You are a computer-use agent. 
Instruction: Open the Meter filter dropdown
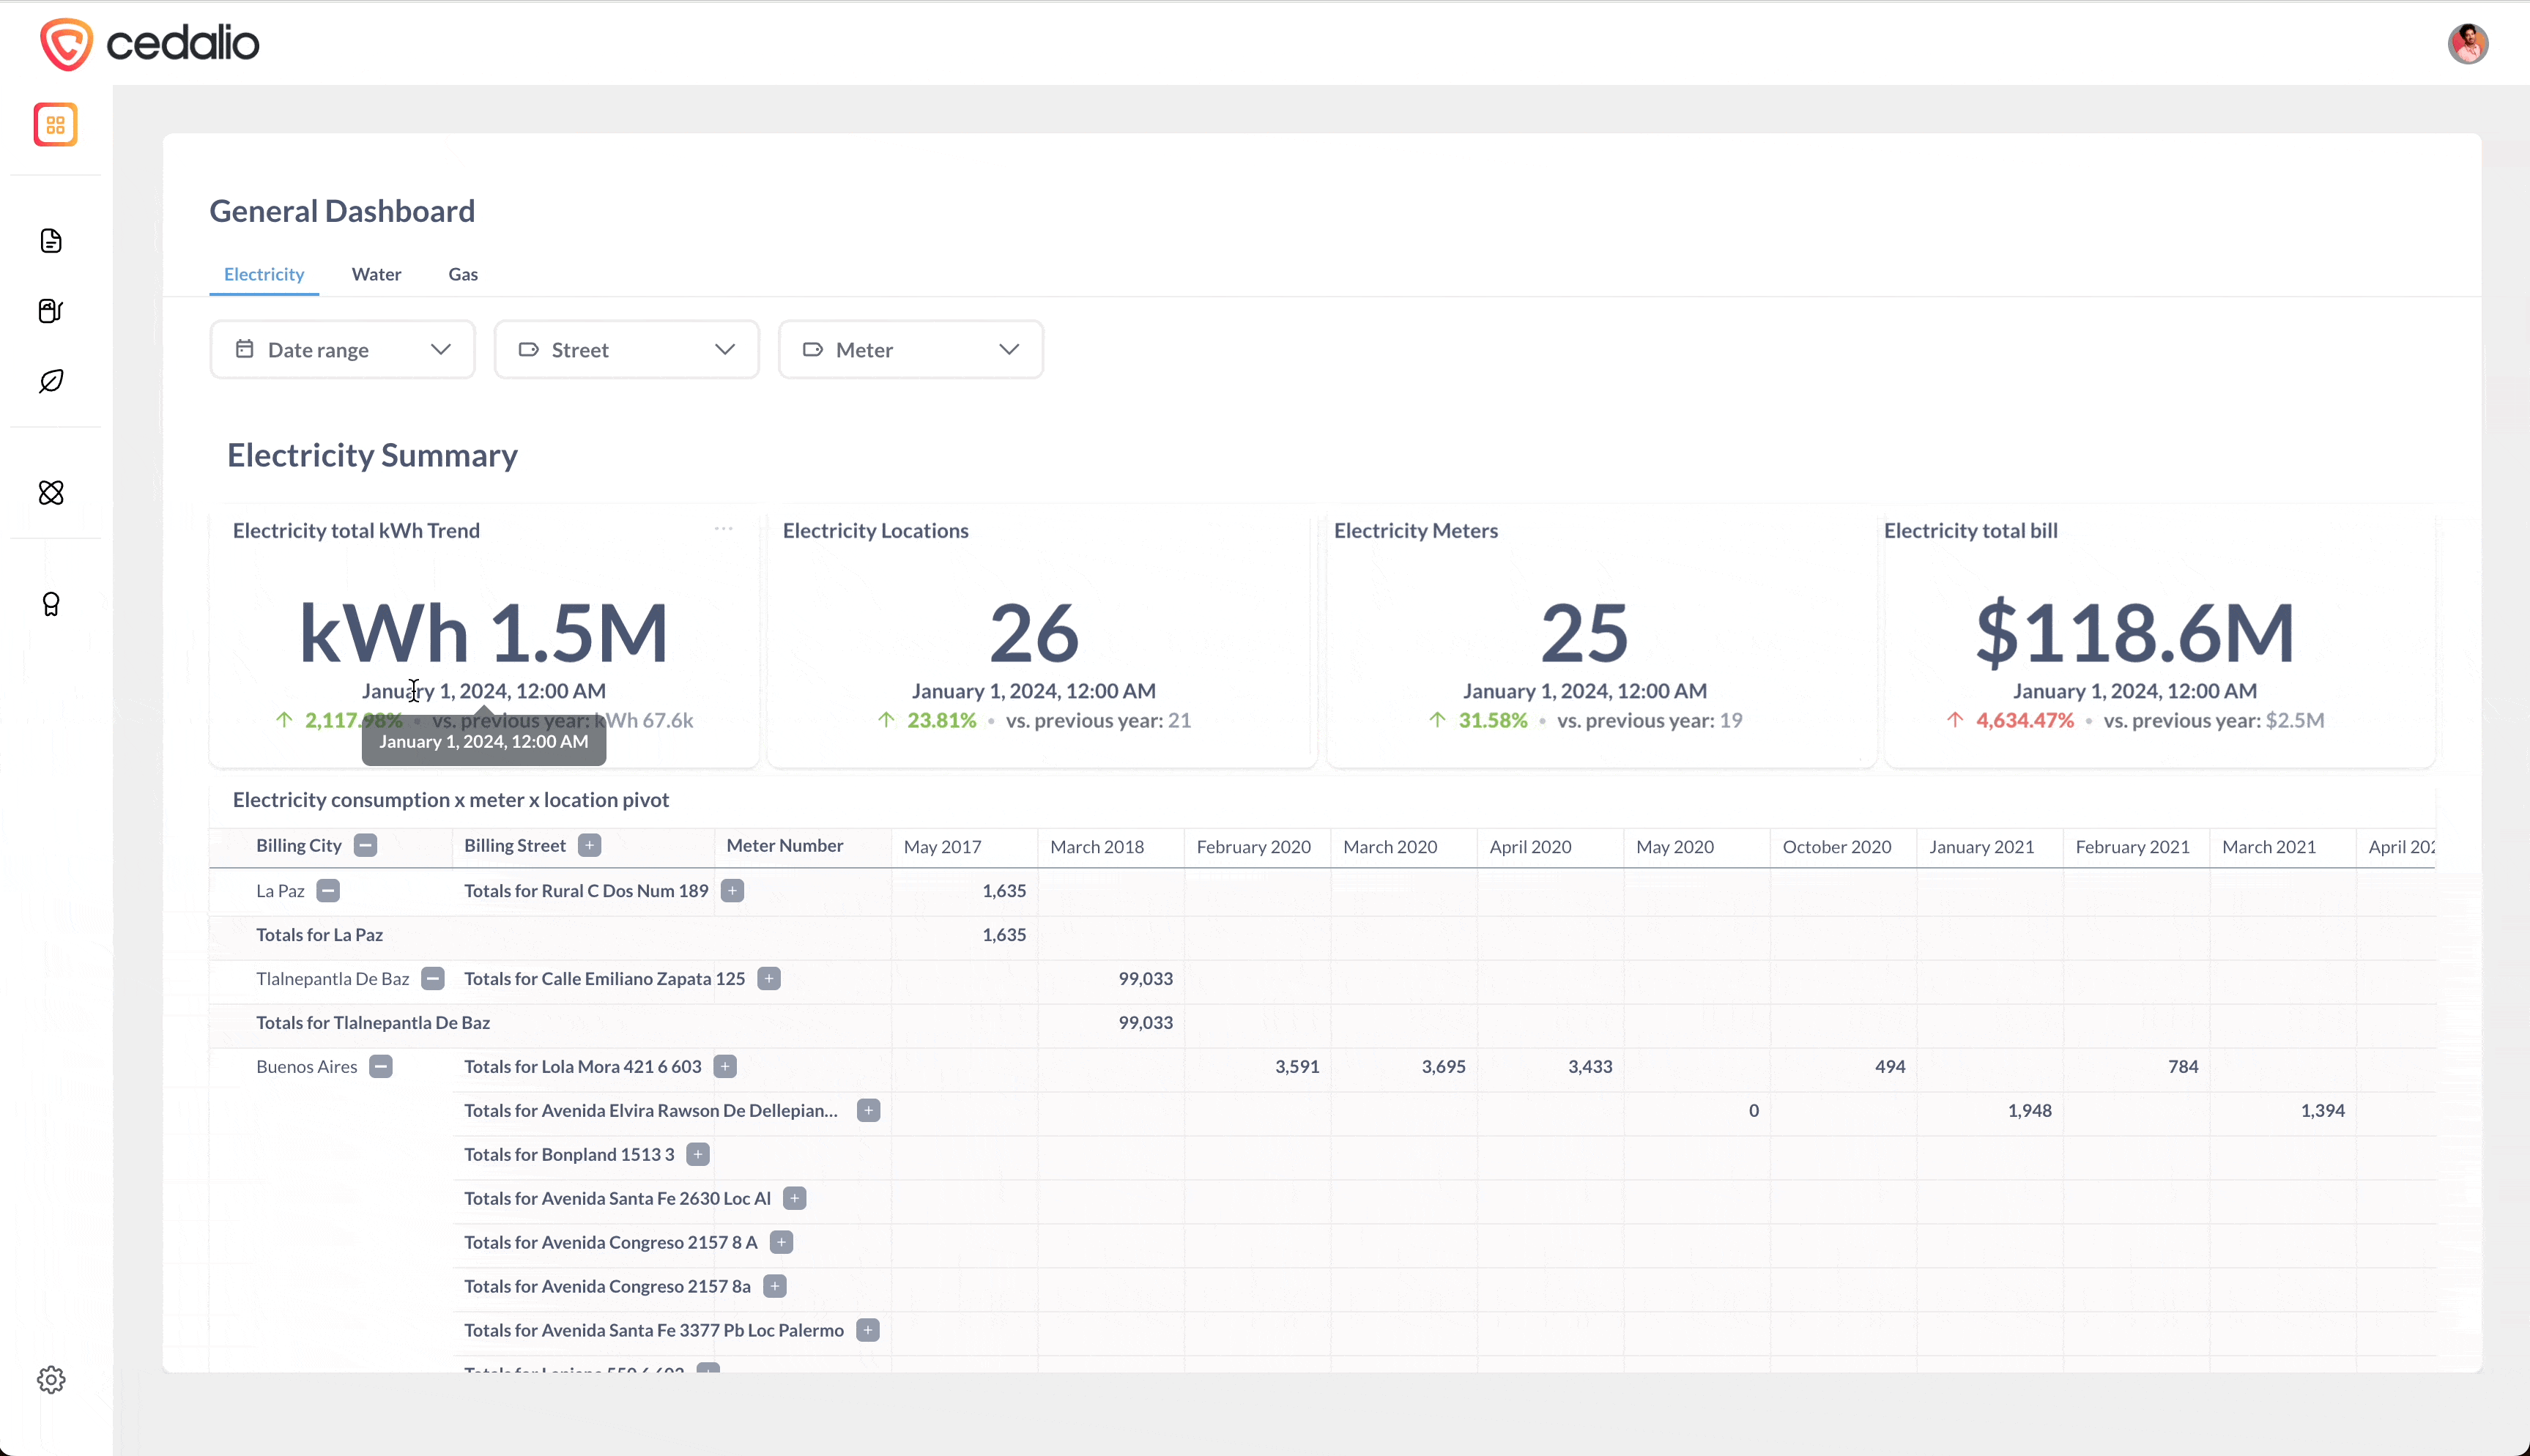[910, 350]
